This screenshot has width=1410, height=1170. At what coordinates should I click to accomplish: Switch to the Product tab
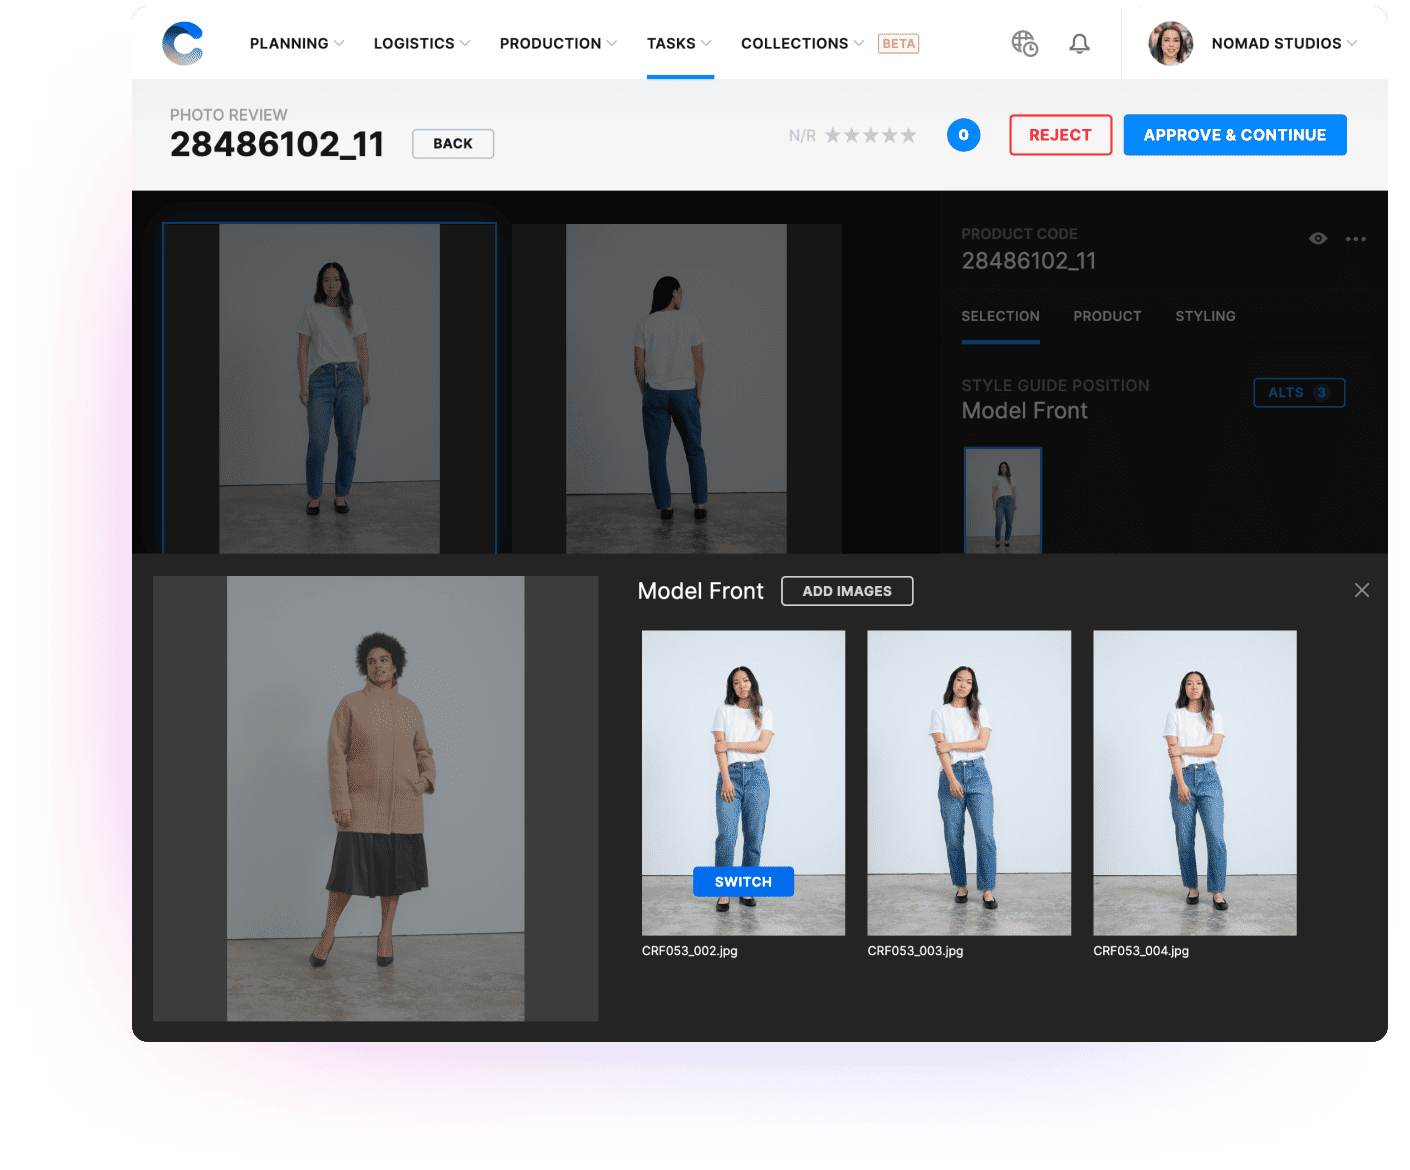click(x=1107, y=316)
